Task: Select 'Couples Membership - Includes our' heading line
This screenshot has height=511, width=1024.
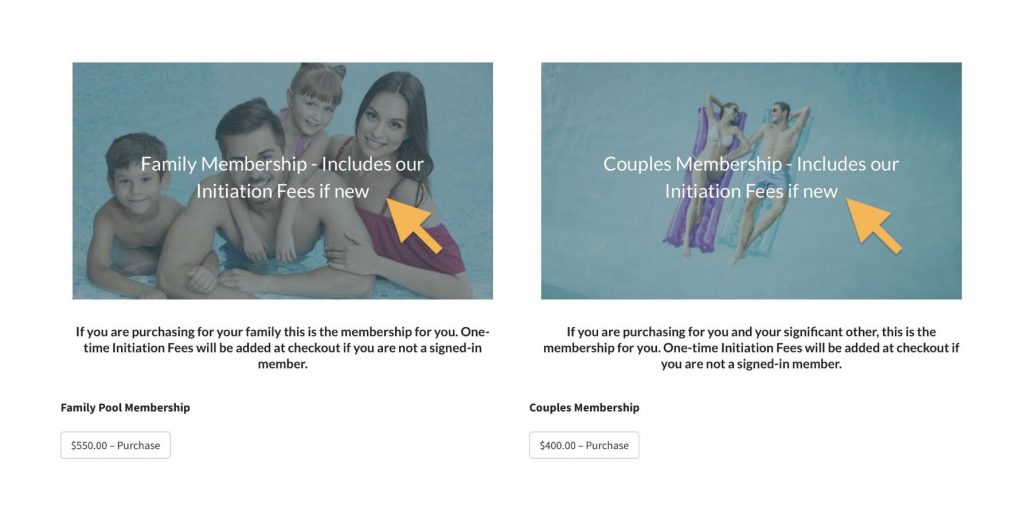Action: [751, 164]
